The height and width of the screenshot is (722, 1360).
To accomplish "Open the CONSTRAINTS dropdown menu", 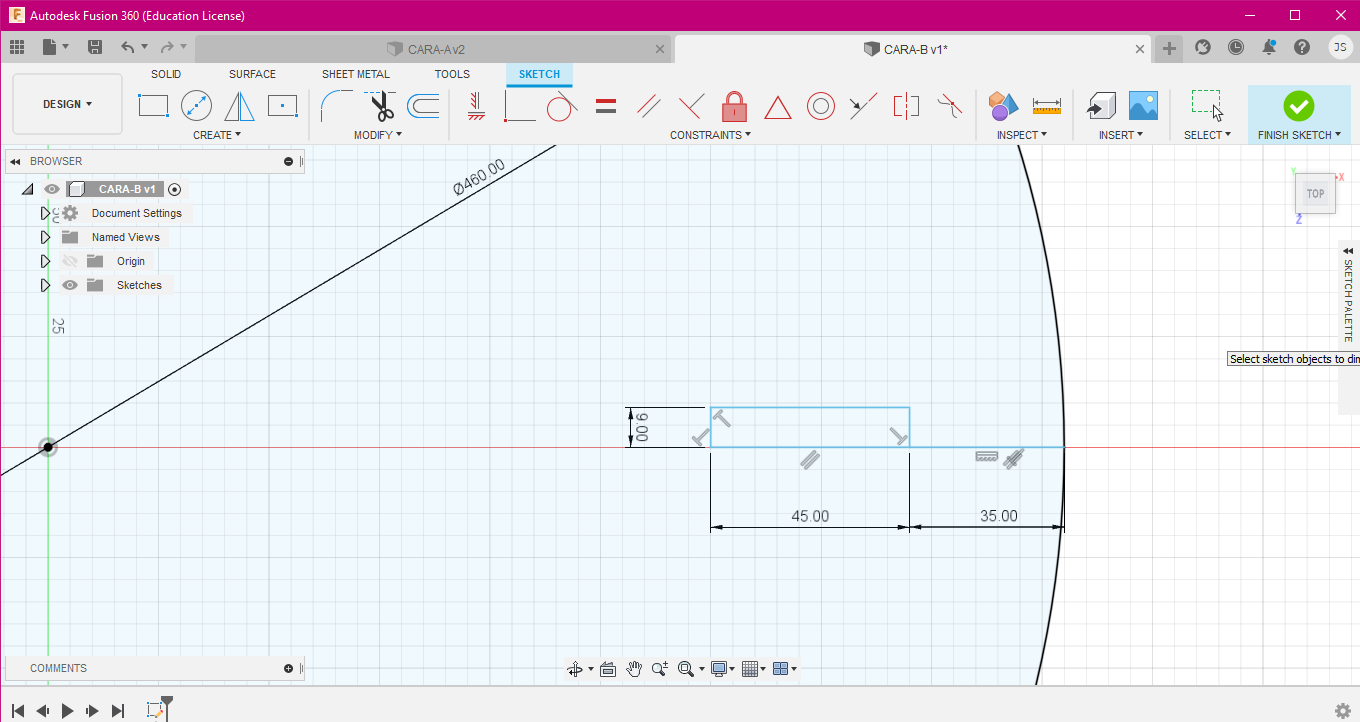I will (x=711, y=135).
